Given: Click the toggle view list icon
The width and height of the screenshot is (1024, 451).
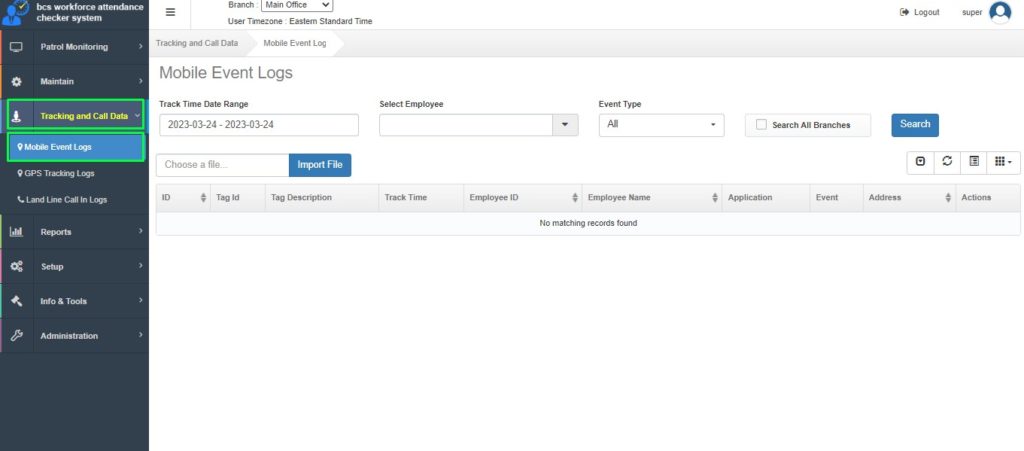Looking at the screenshot, I should pyautogui.click(x=973, y=161).
